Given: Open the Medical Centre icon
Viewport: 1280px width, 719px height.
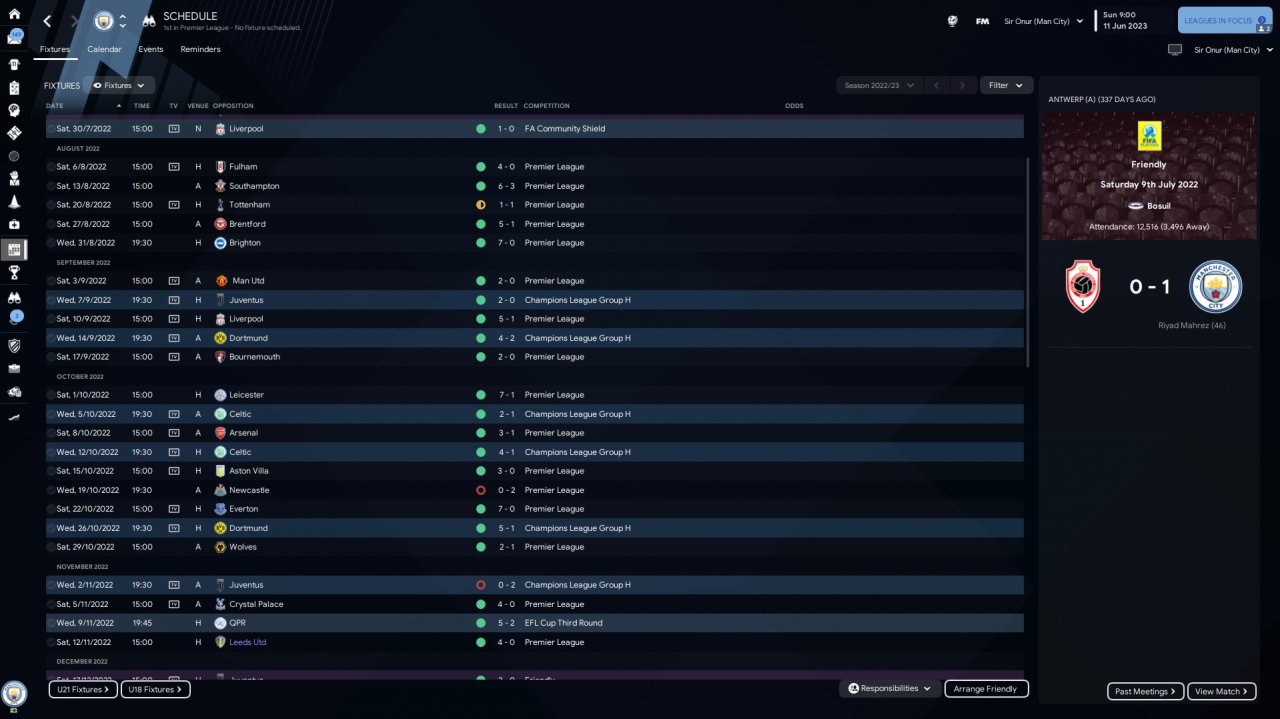Looking at the screenshot, I should (x=14, y=225).
